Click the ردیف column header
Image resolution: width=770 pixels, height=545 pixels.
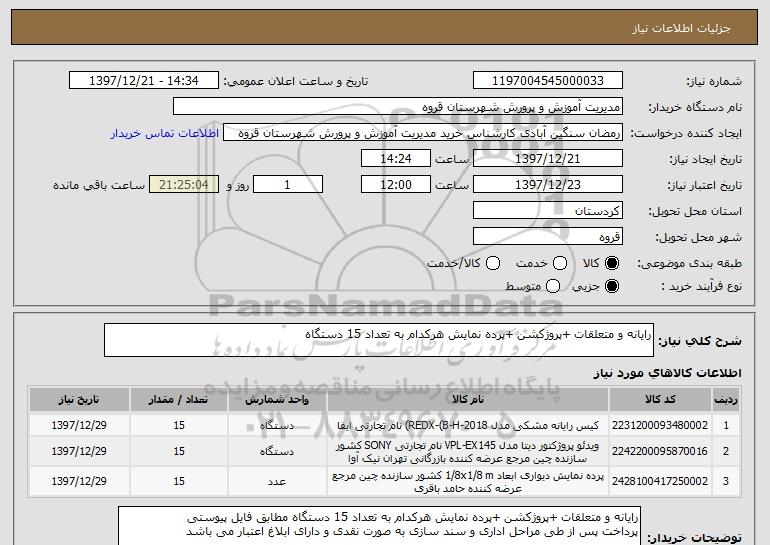coord(726,400)
